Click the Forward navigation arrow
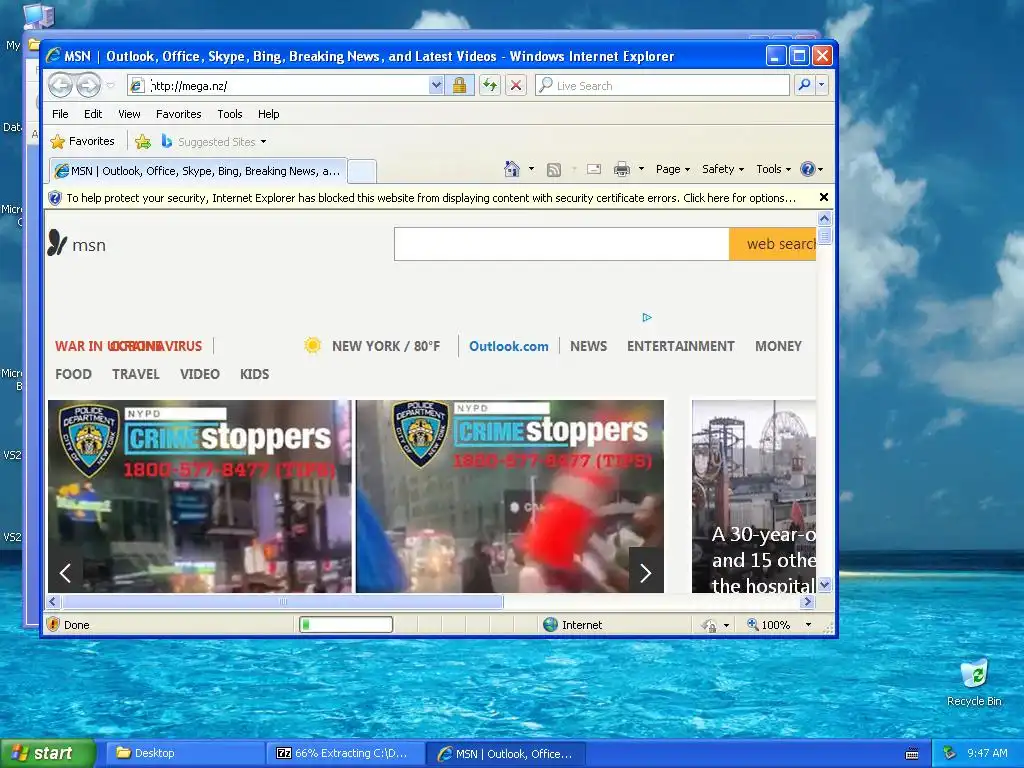This screenshot has height=768, width=1024. coord(88,86)
